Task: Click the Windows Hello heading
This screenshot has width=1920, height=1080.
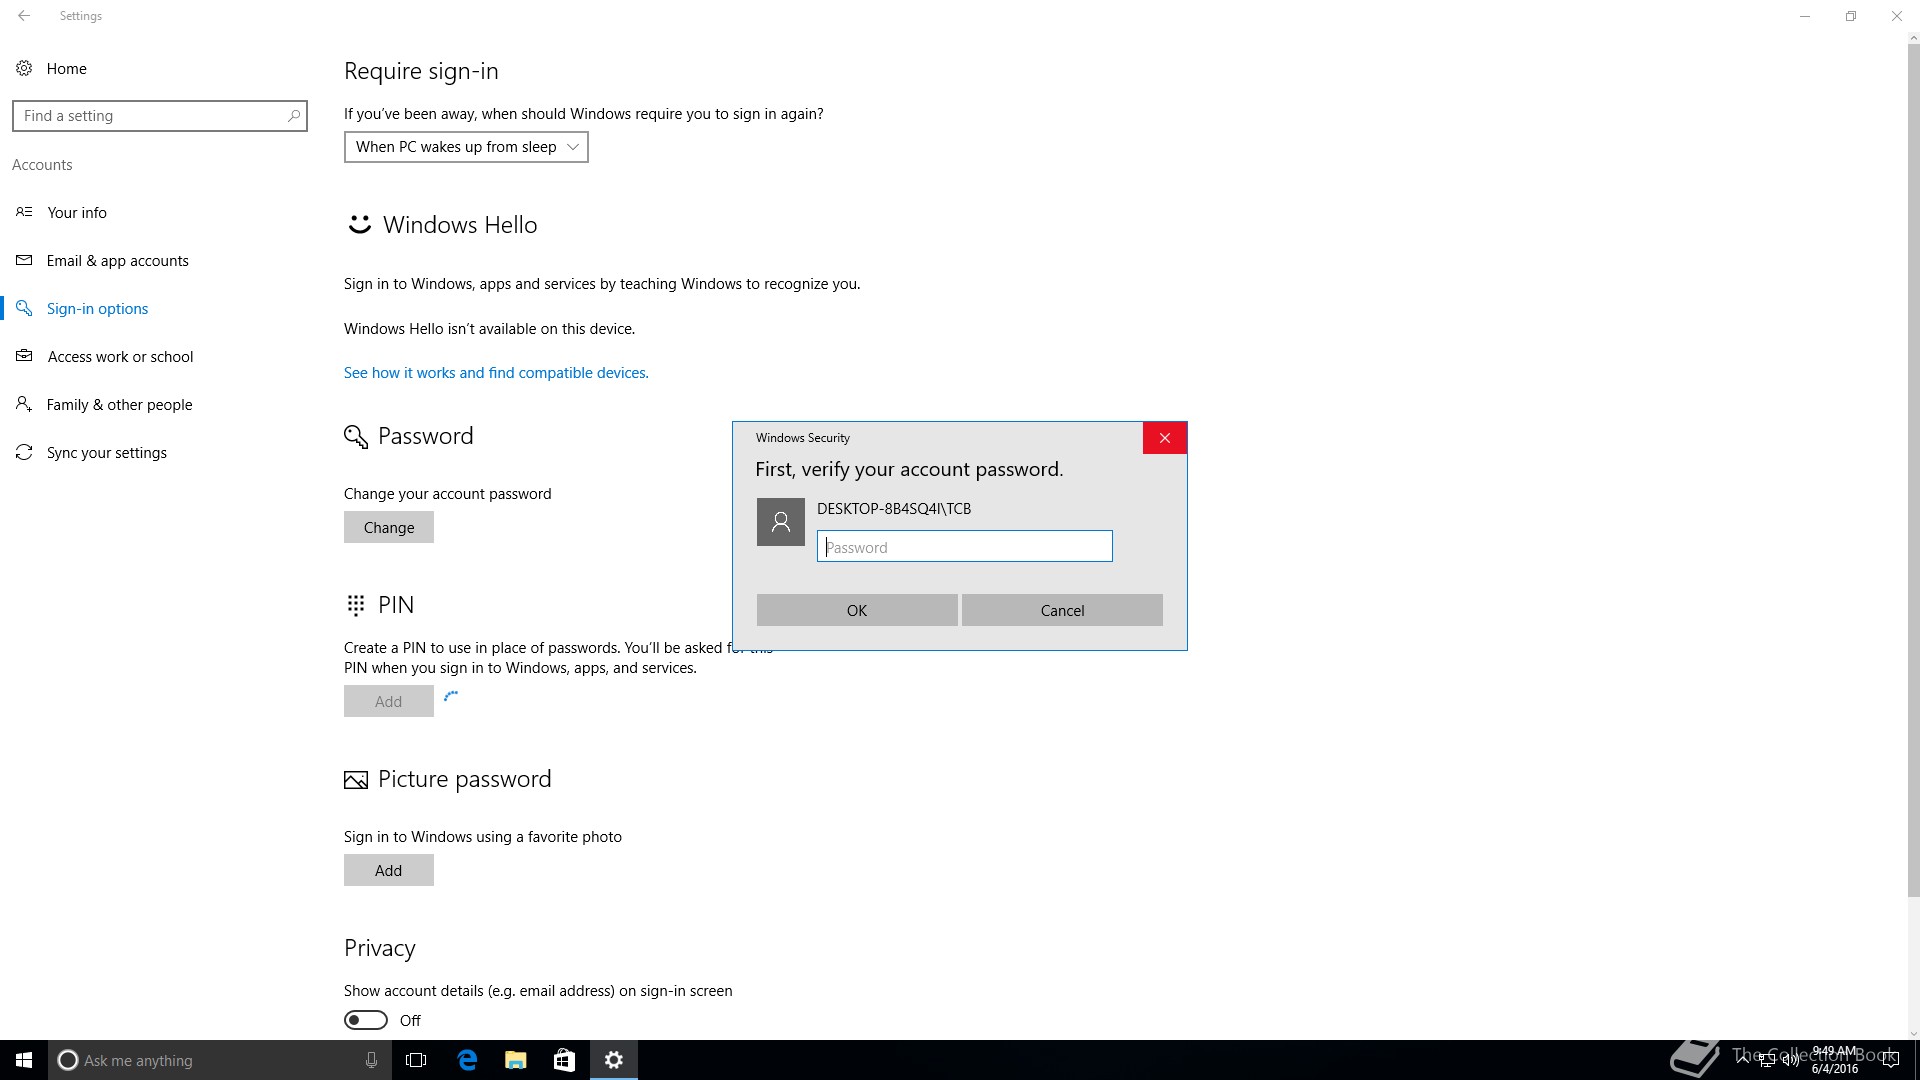Action: (x=460, y=225)
